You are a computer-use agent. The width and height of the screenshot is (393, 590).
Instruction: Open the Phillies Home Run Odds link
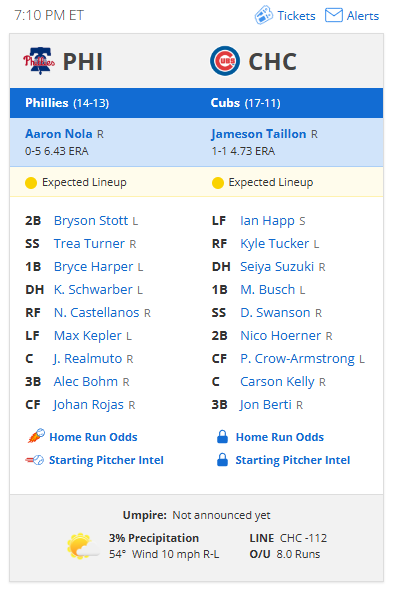pos(93,437)
